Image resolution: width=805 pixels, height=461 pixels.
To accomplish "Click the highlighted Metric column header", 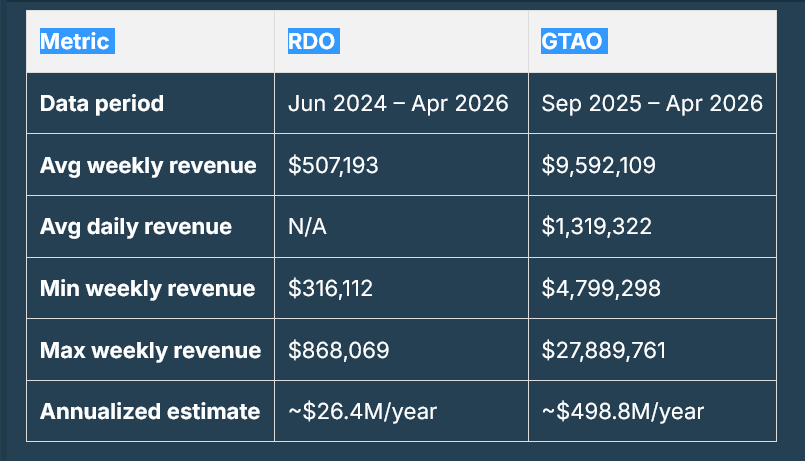I will click(x=75, y=42).
